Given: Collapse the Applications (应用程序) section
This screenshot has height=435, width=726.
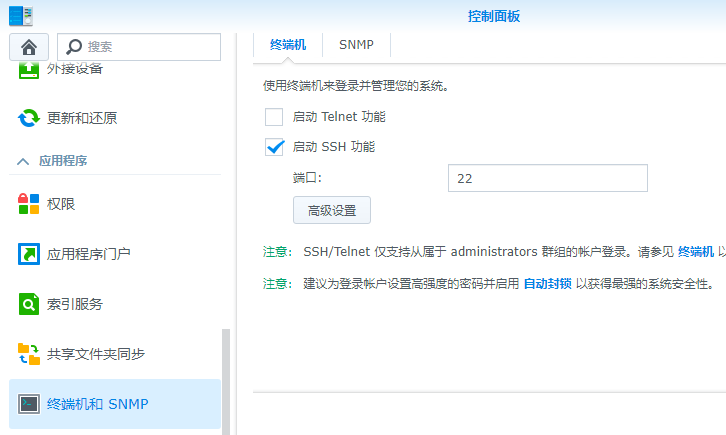Looking at the screenshot, I should [23, 161].
